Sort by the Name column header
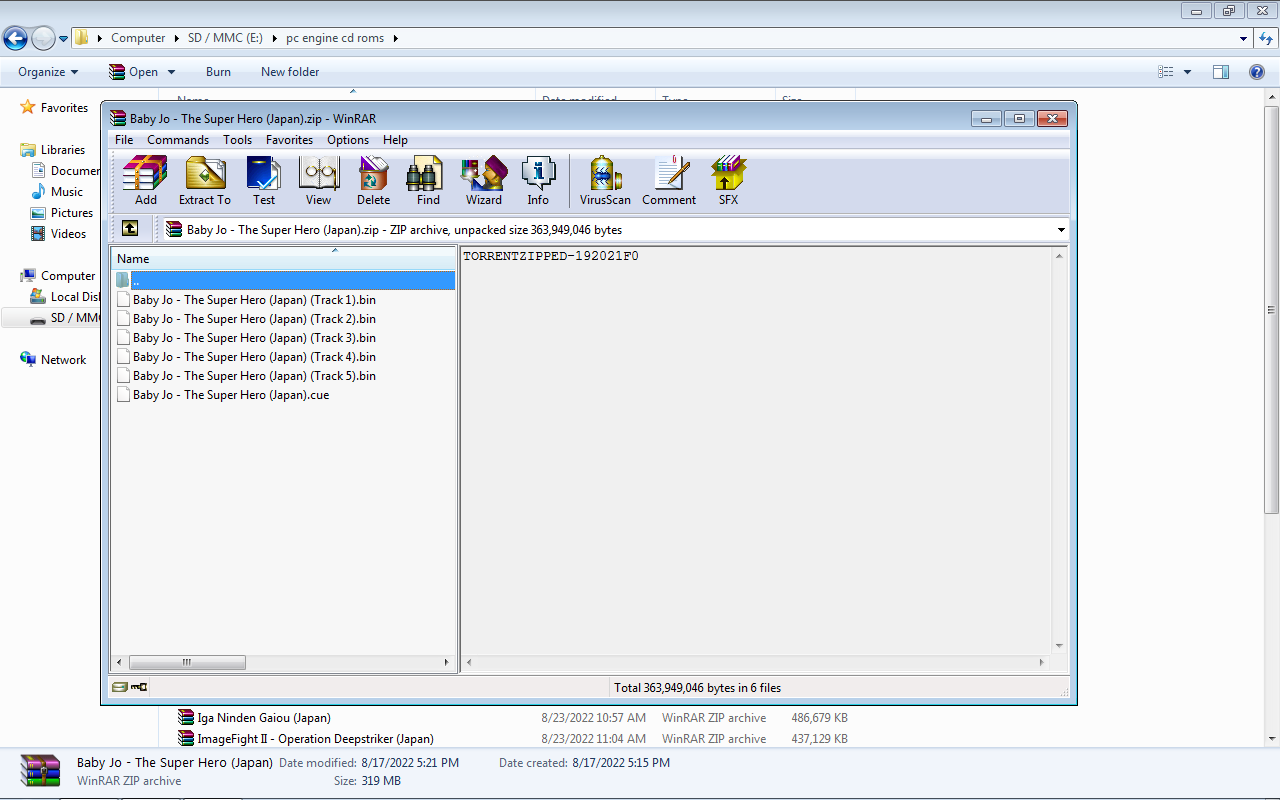This screenshot has width=1280, height=800. point(283,258)
